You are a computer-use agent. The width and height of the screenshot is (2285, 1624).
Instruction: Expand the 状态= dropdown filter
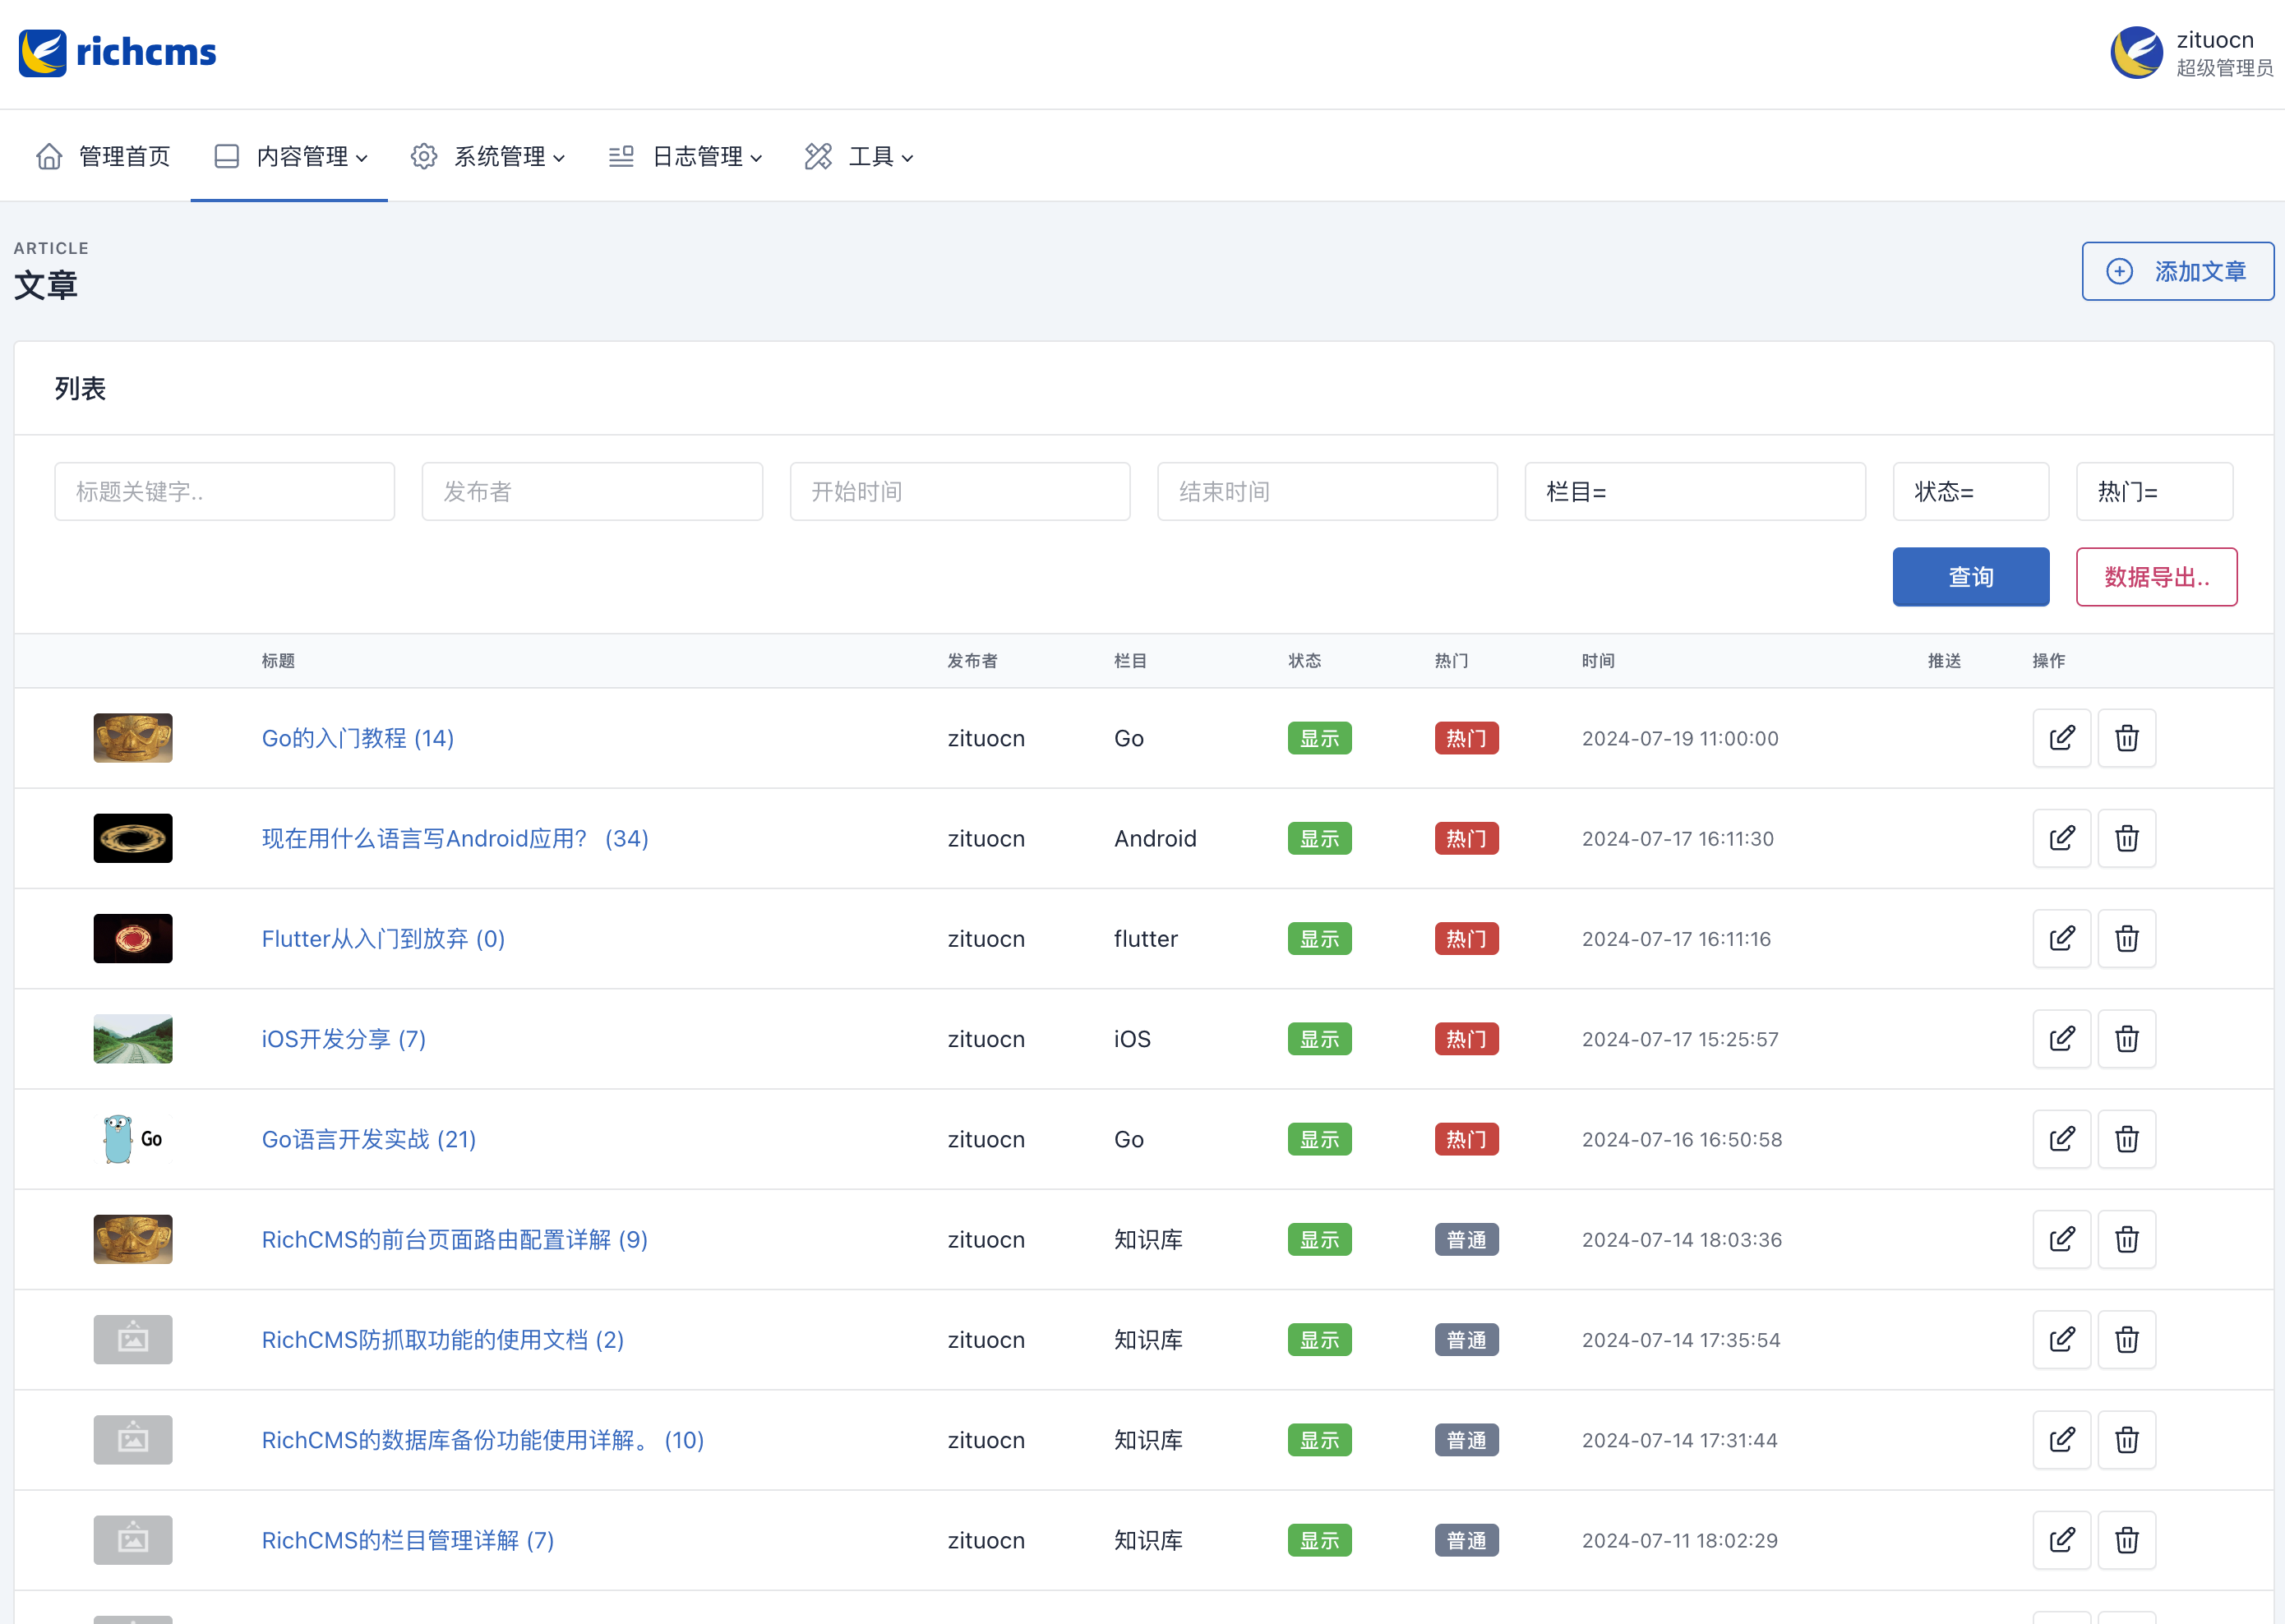point(1970,491)
